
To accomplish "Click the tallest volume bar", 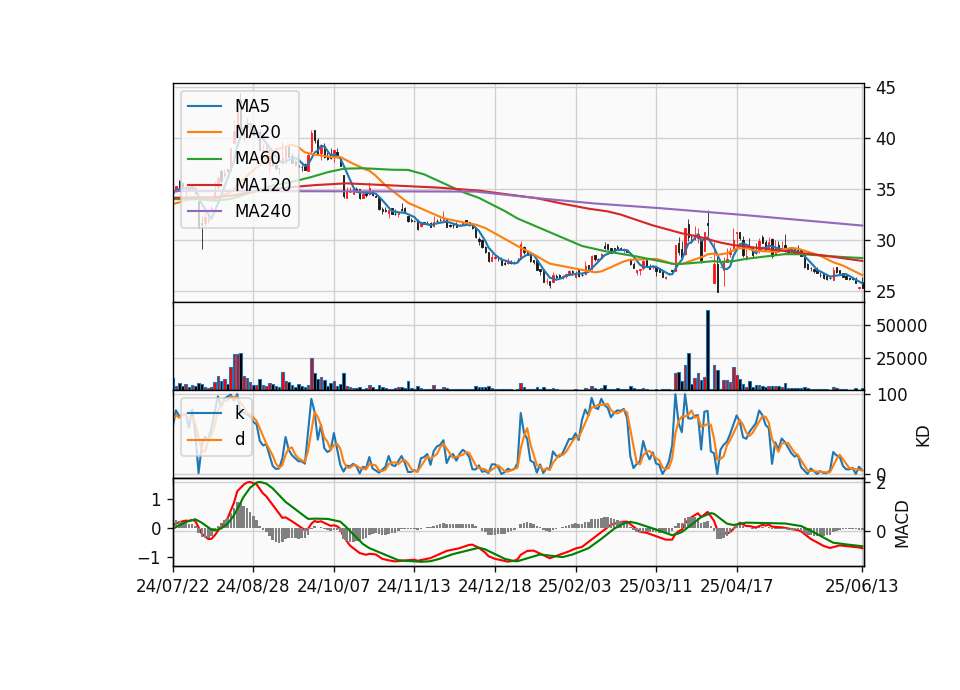I will [x=708, y=350].
